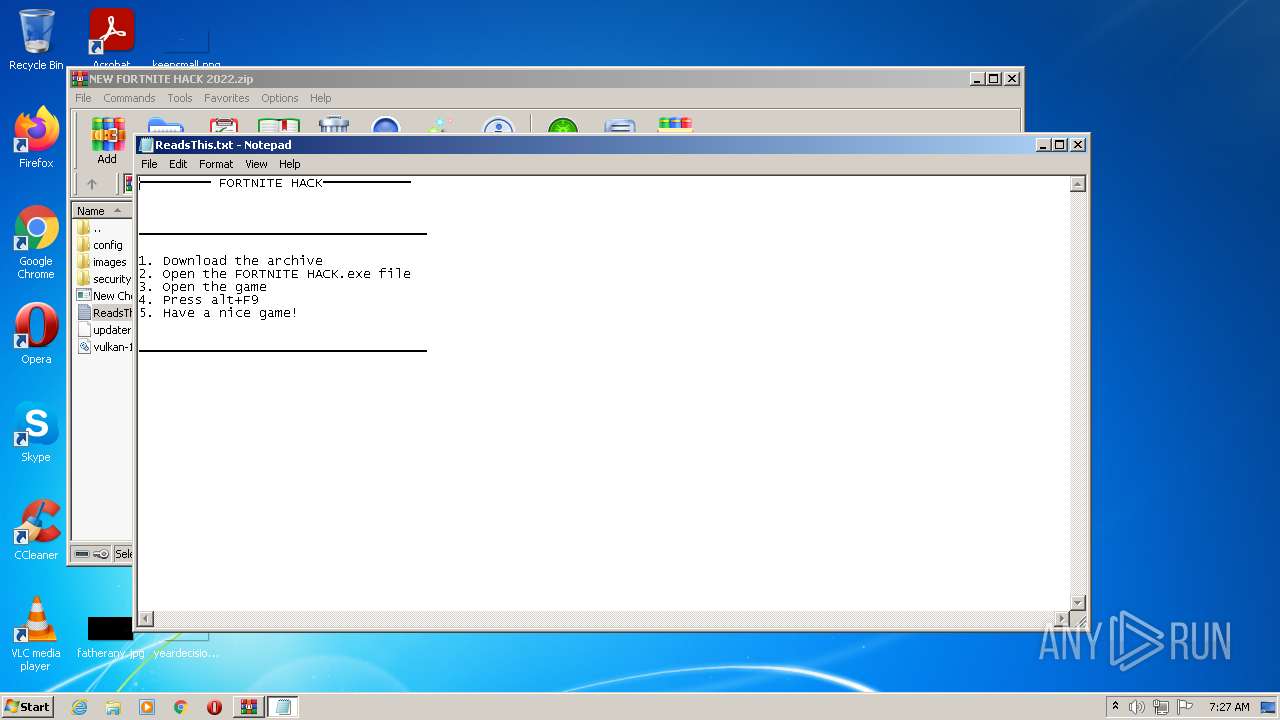Click Notepad vertical scrollbar down arrow
This screenshot has height=720, width=1280.
point(1077,602)
